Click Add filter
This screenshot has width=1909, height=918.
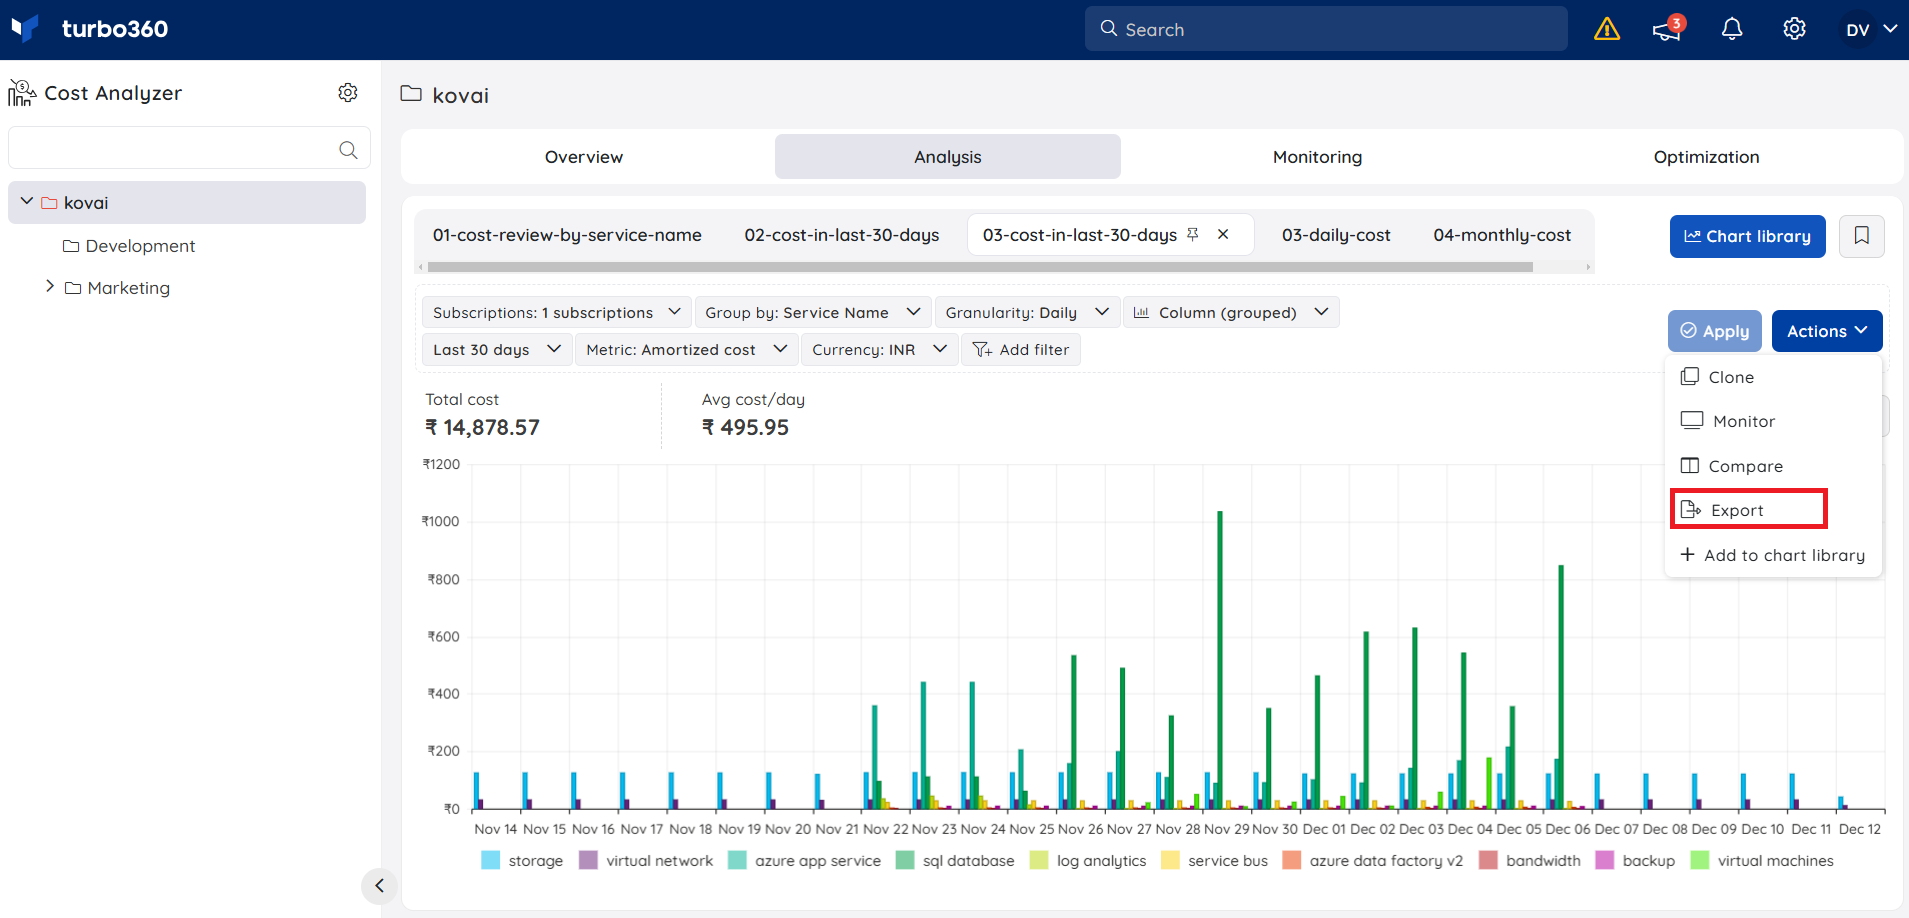tap(1021, 350)
